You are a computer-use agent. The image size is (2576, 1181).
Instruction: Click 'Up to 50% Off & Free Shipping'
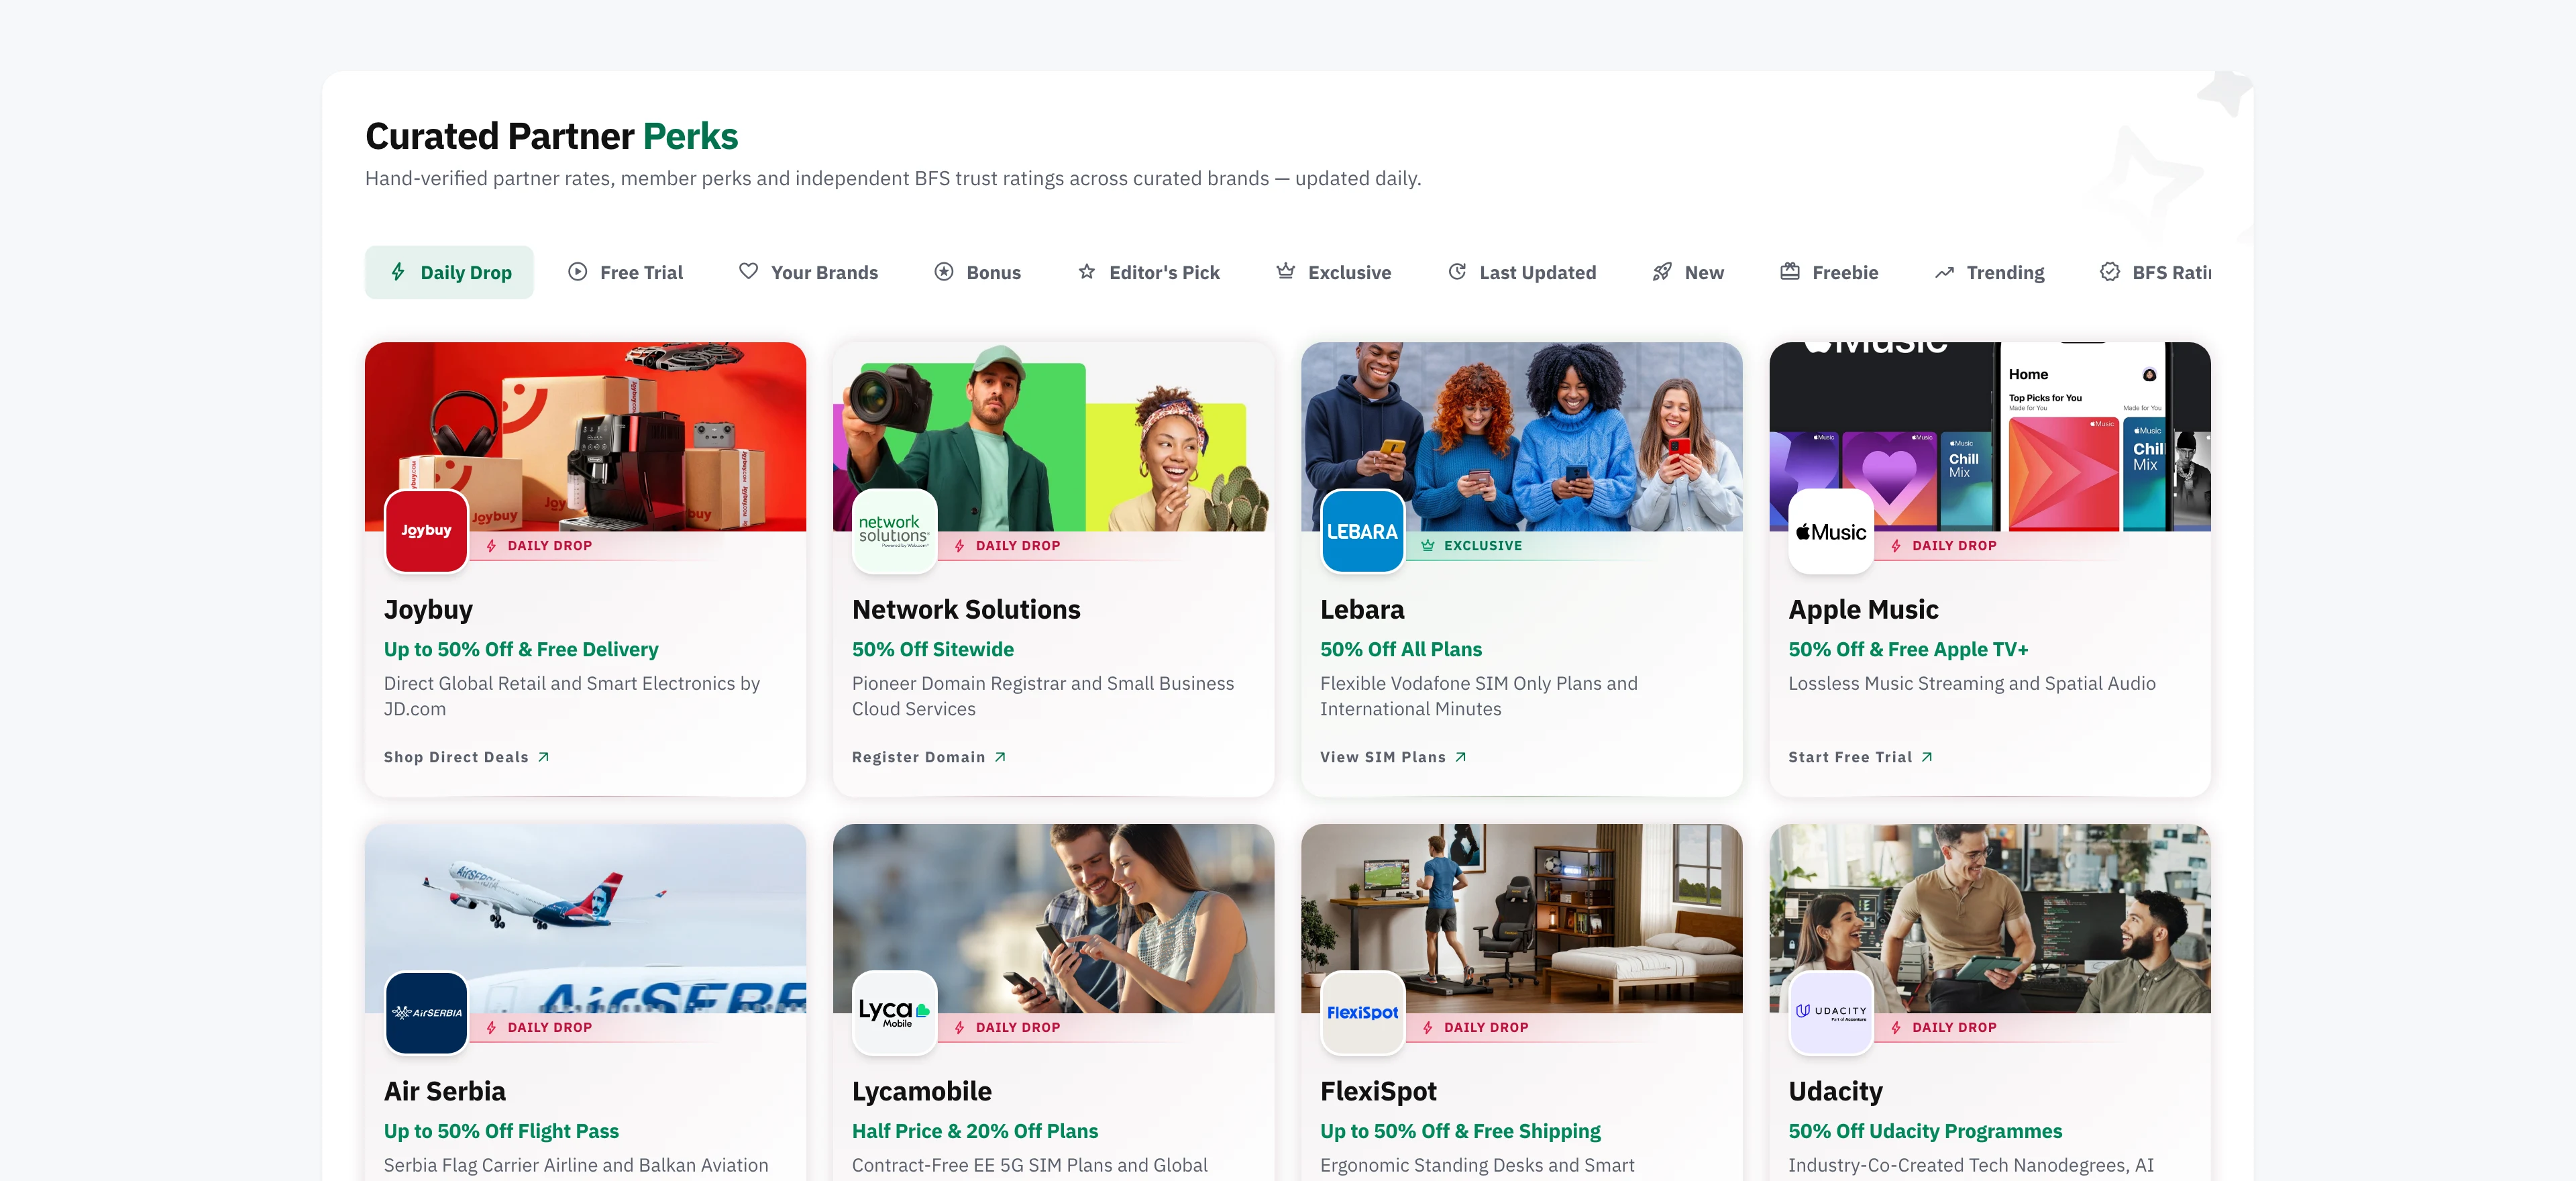click(1460, 1131)
